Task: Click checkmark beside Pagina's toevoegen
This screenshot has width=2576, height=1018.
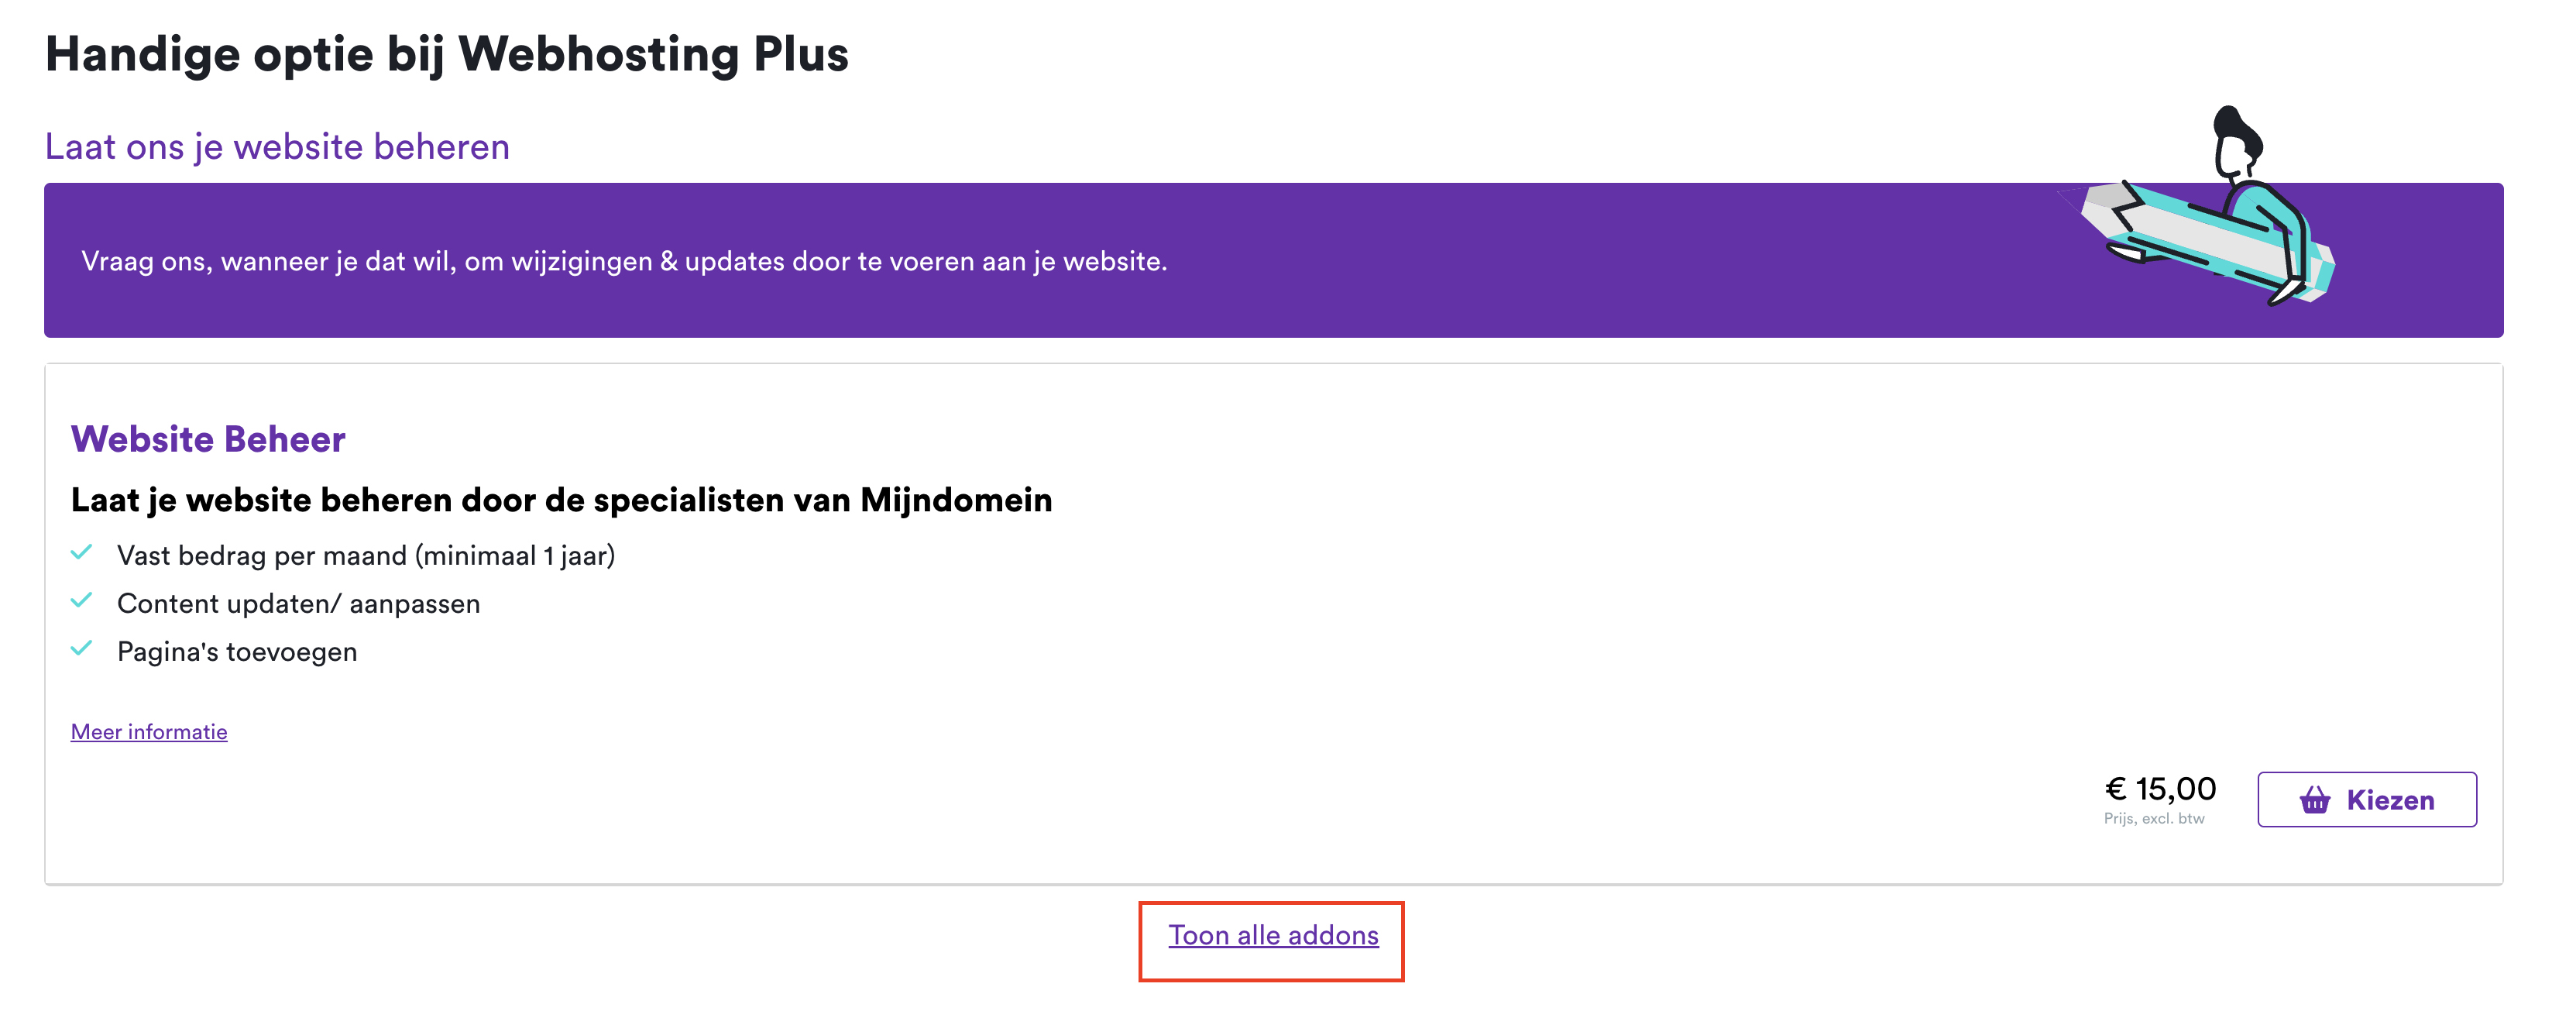Action: click(82, 649)
